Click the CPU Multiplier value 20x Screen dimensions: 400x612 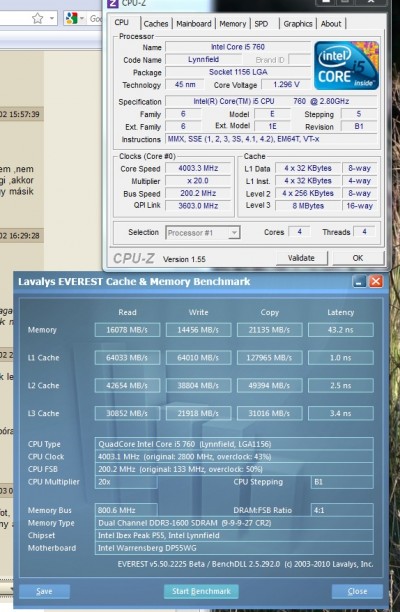tap(126, 482)
